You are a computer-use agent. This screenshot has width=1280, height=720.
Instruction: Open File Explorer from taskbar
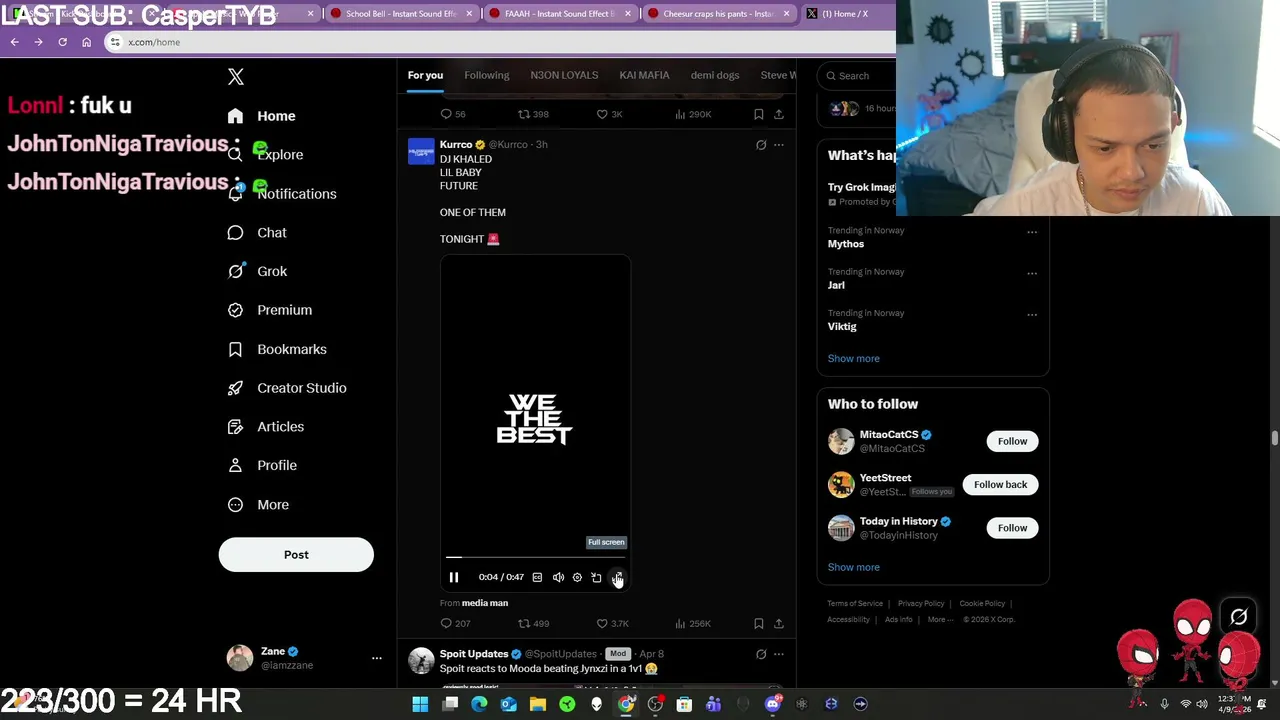537,704
